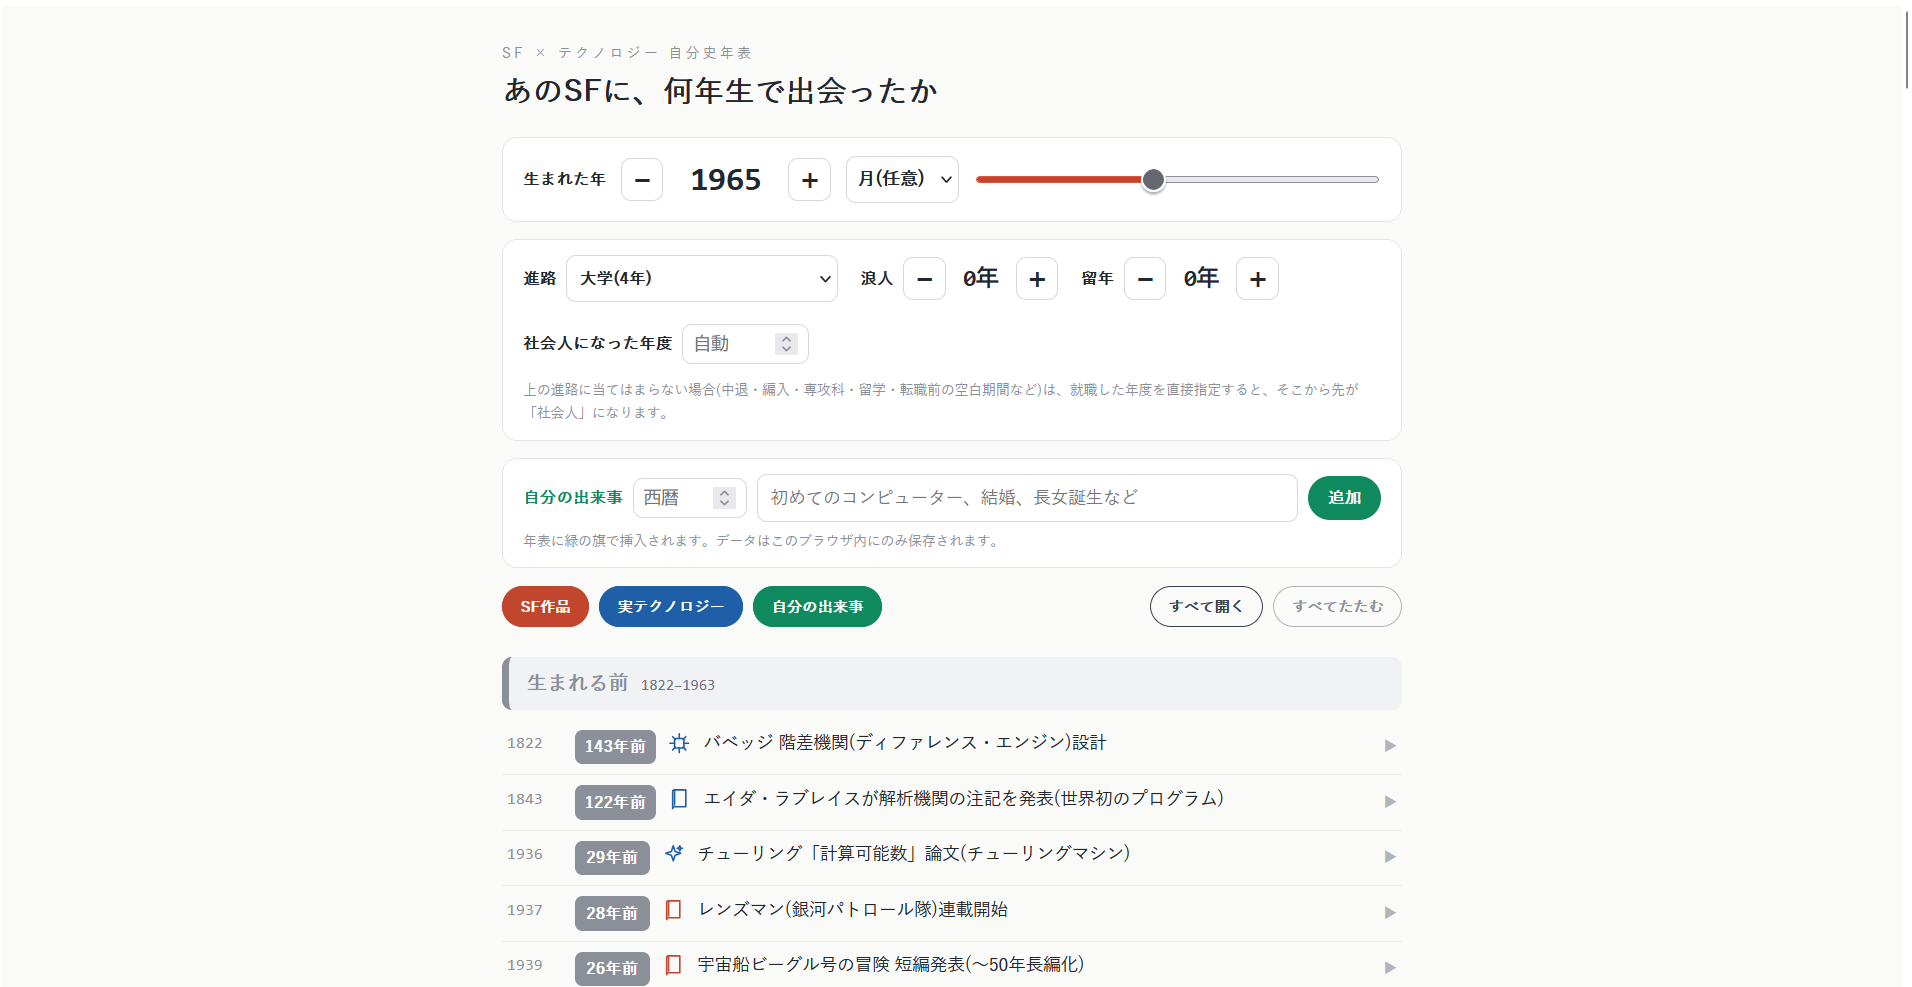
Task: Click the red filled slider track portion
Action: coord(1059,180)
